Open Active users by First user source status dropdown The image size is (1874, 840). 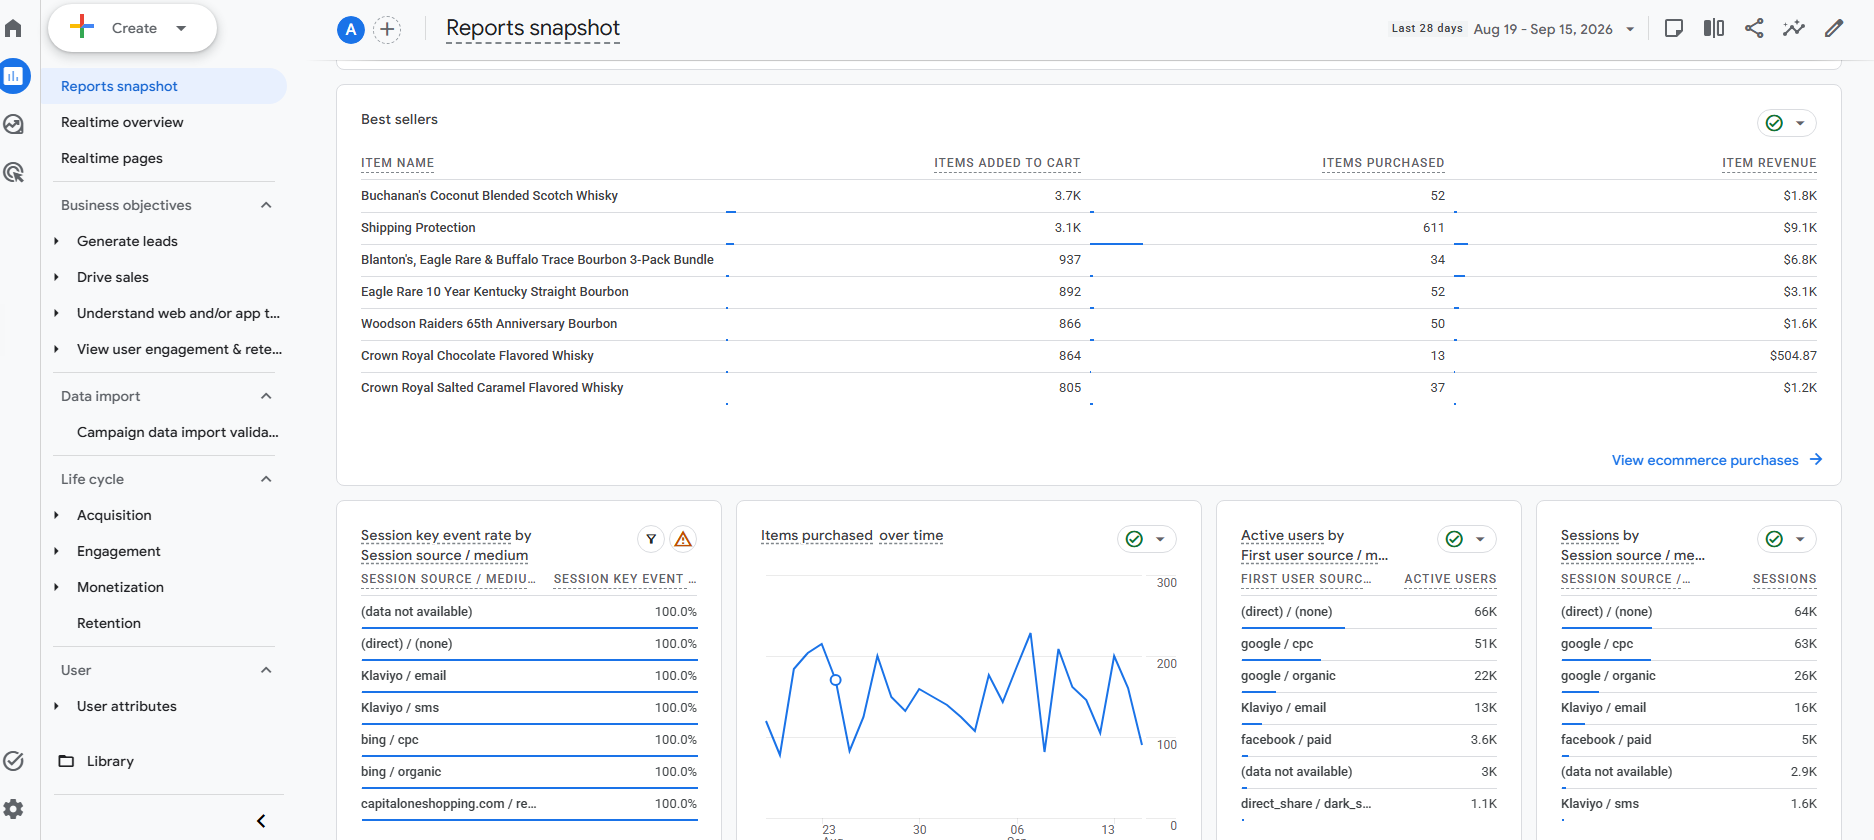click(1467, 539)
